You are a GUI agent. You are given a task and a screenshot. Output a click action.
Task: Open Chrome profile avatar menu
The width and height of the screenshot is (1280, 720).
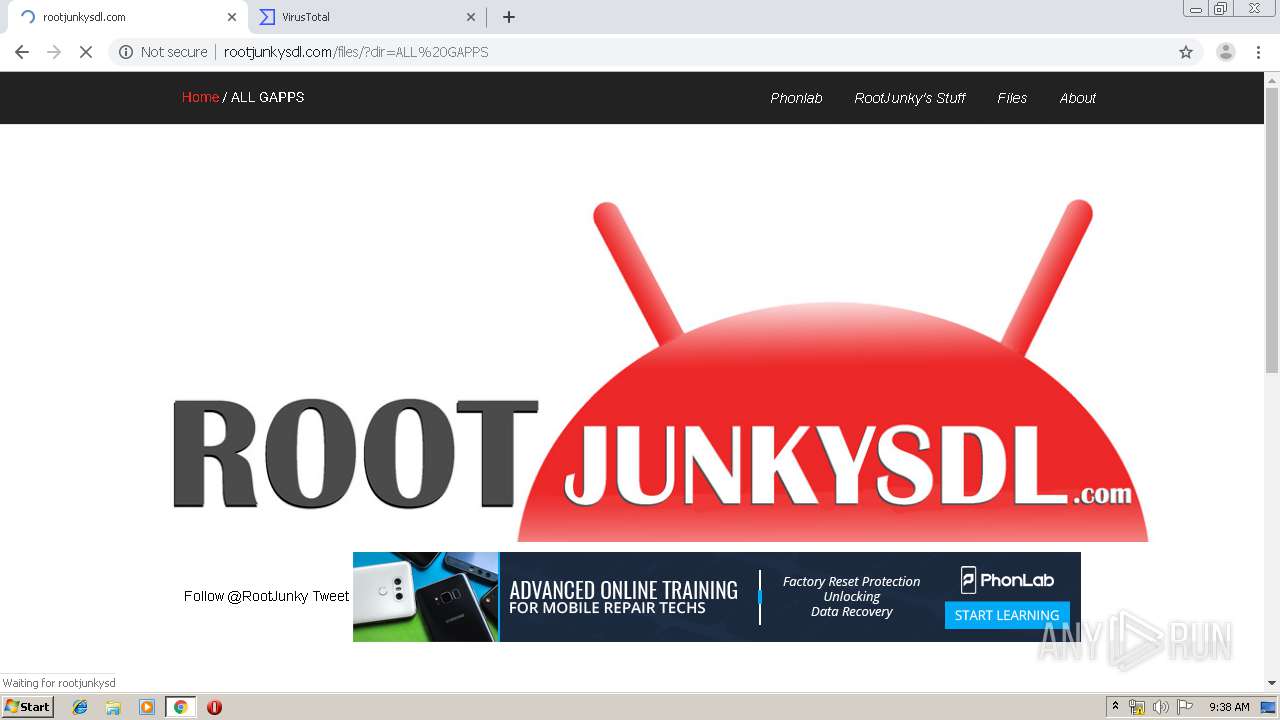coord(1225,52)
